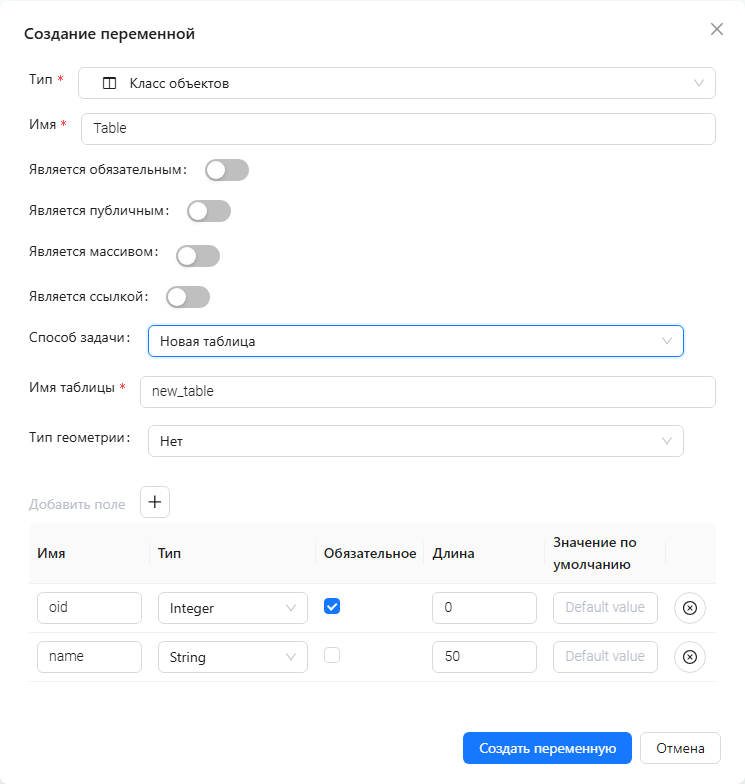The height and width of the screenshot is (784, 745).
Task: Enable the 'Является публичным' switch
Action: click(x=209, y=211)
